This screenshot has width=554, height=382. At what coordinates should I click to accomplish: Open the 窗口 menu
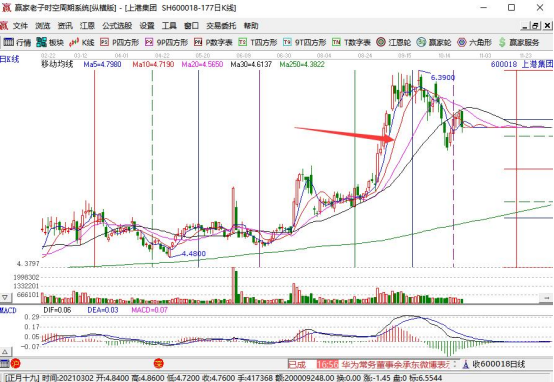(x=191, y=25)
